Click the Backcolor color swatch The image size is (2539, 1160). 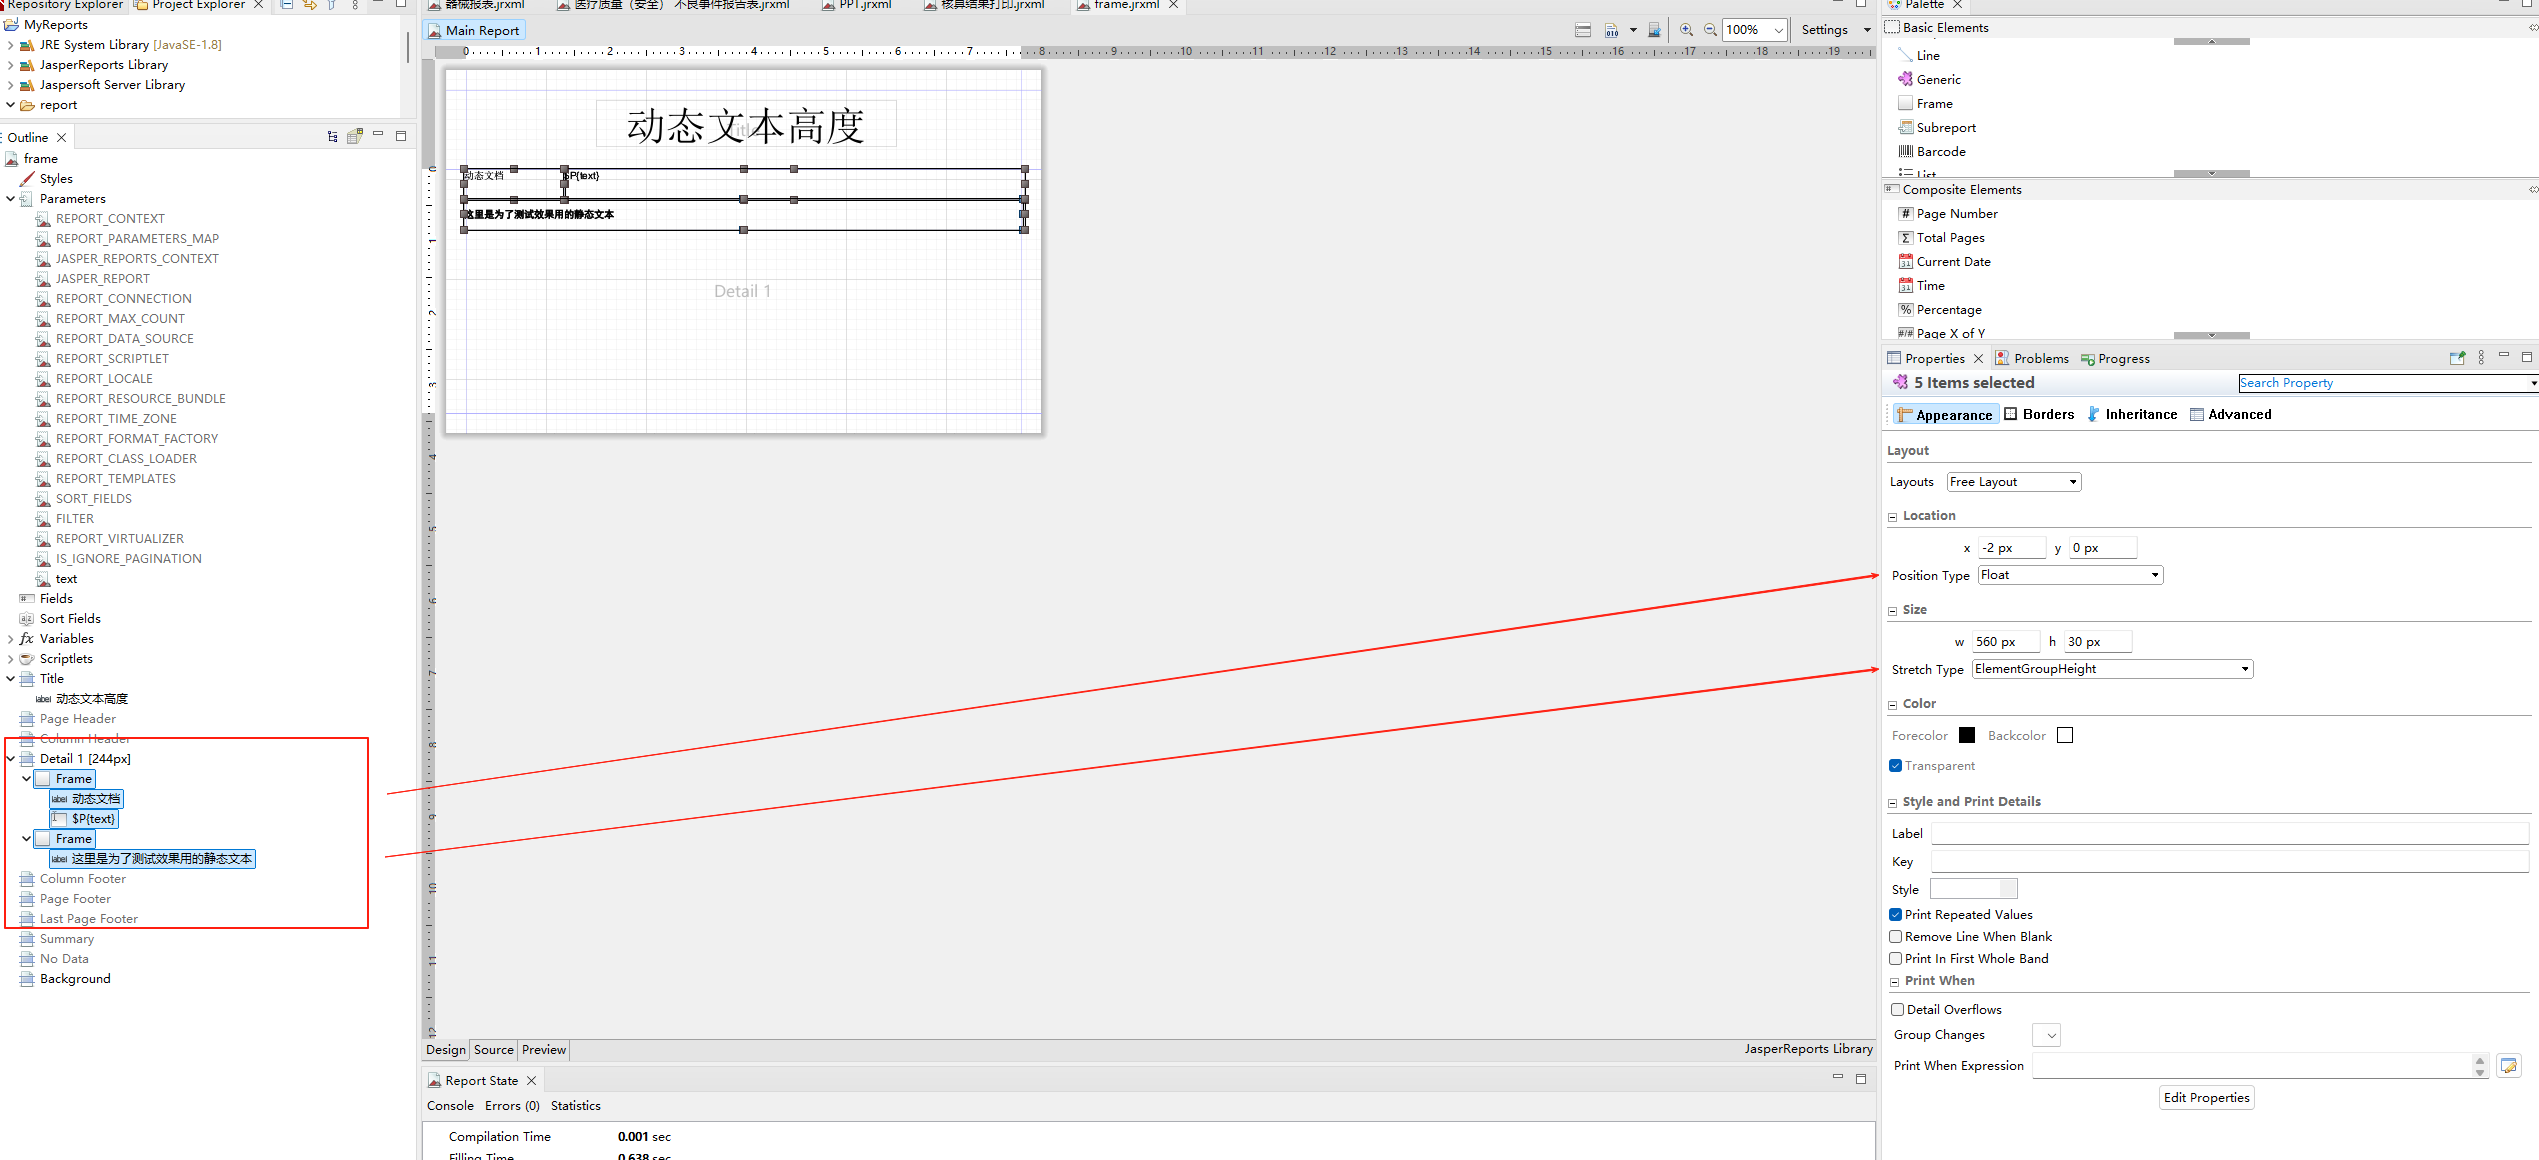(x=2064, y=735)
